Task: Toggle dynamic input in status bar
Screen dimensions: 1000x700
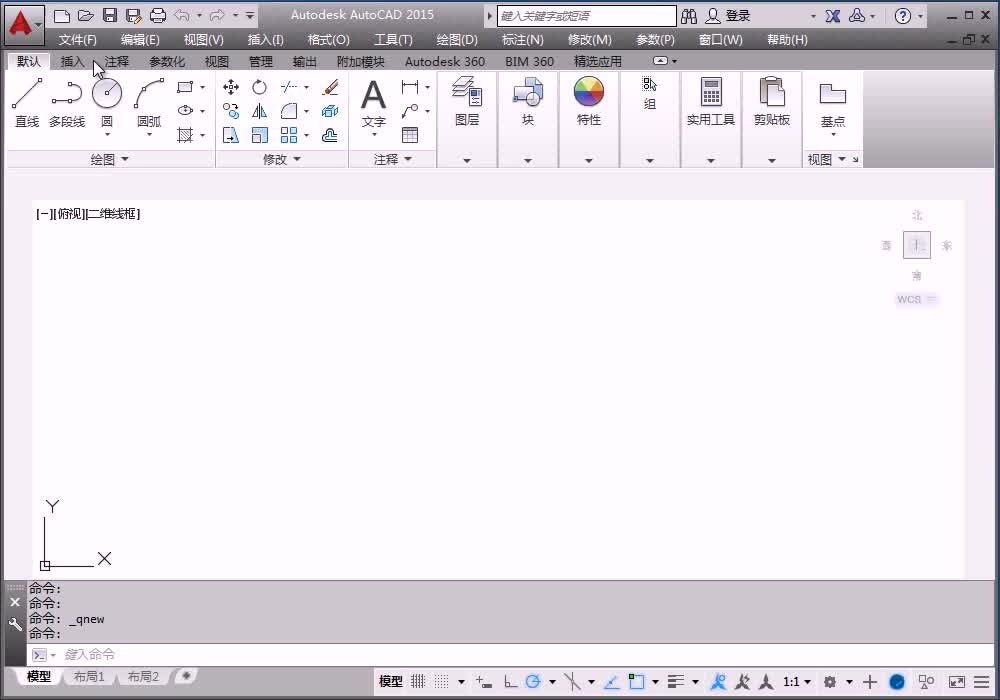Action: tap(483, 682)
